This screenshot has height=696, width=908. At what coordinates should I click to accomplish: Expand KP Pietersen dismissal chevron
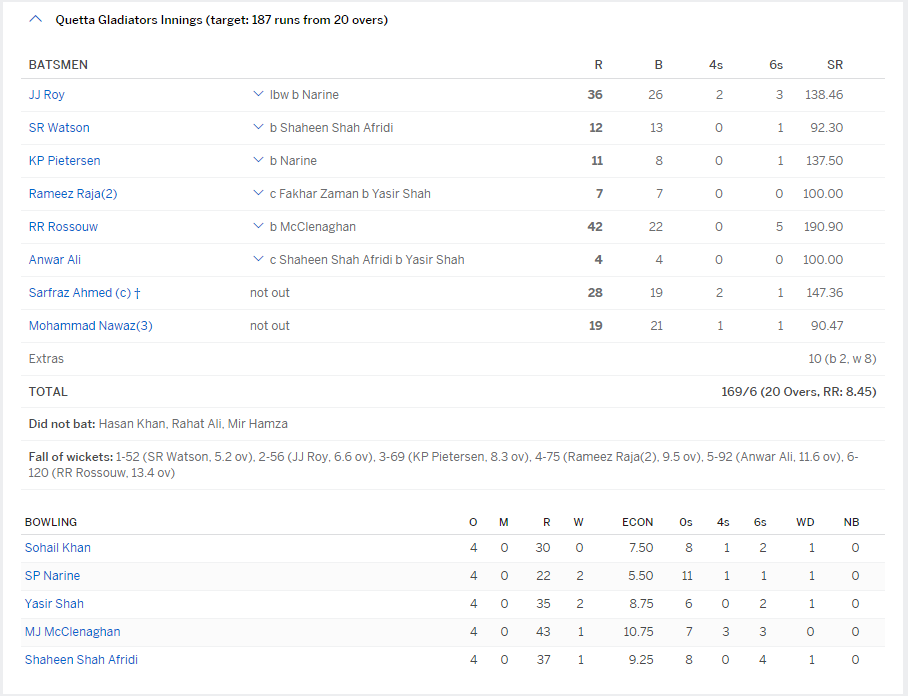(258, 161)
